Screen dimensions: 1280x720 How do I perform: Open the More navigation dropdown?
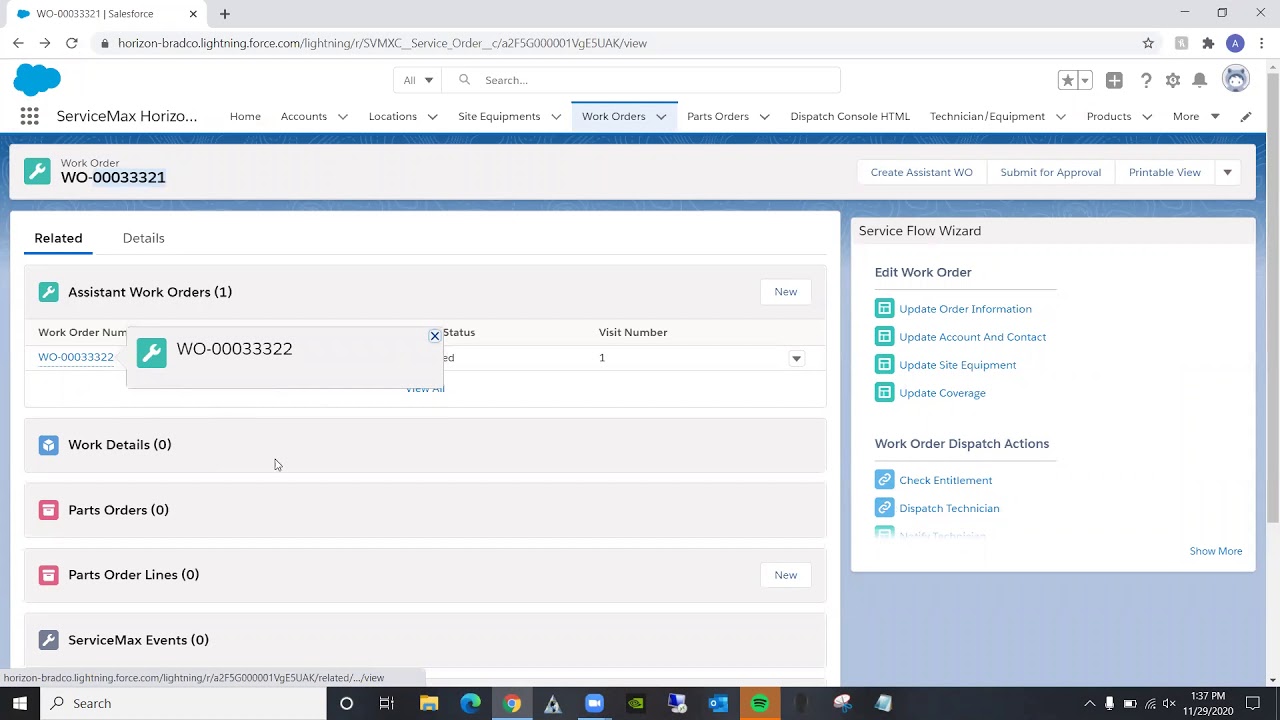1196,116
